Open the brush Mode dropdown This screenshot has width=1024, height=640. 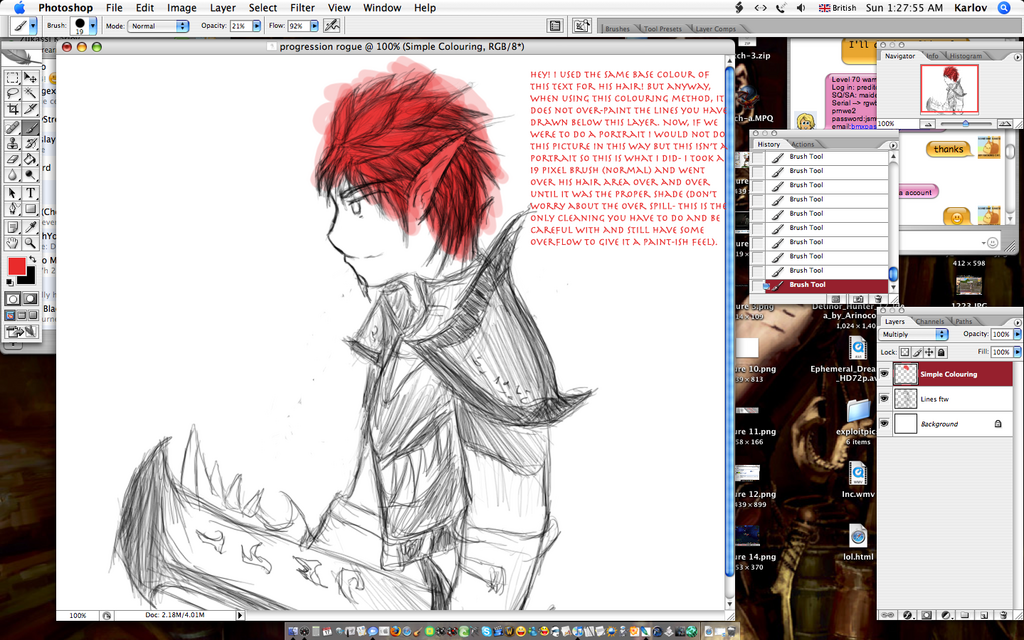tap(158, 26)
